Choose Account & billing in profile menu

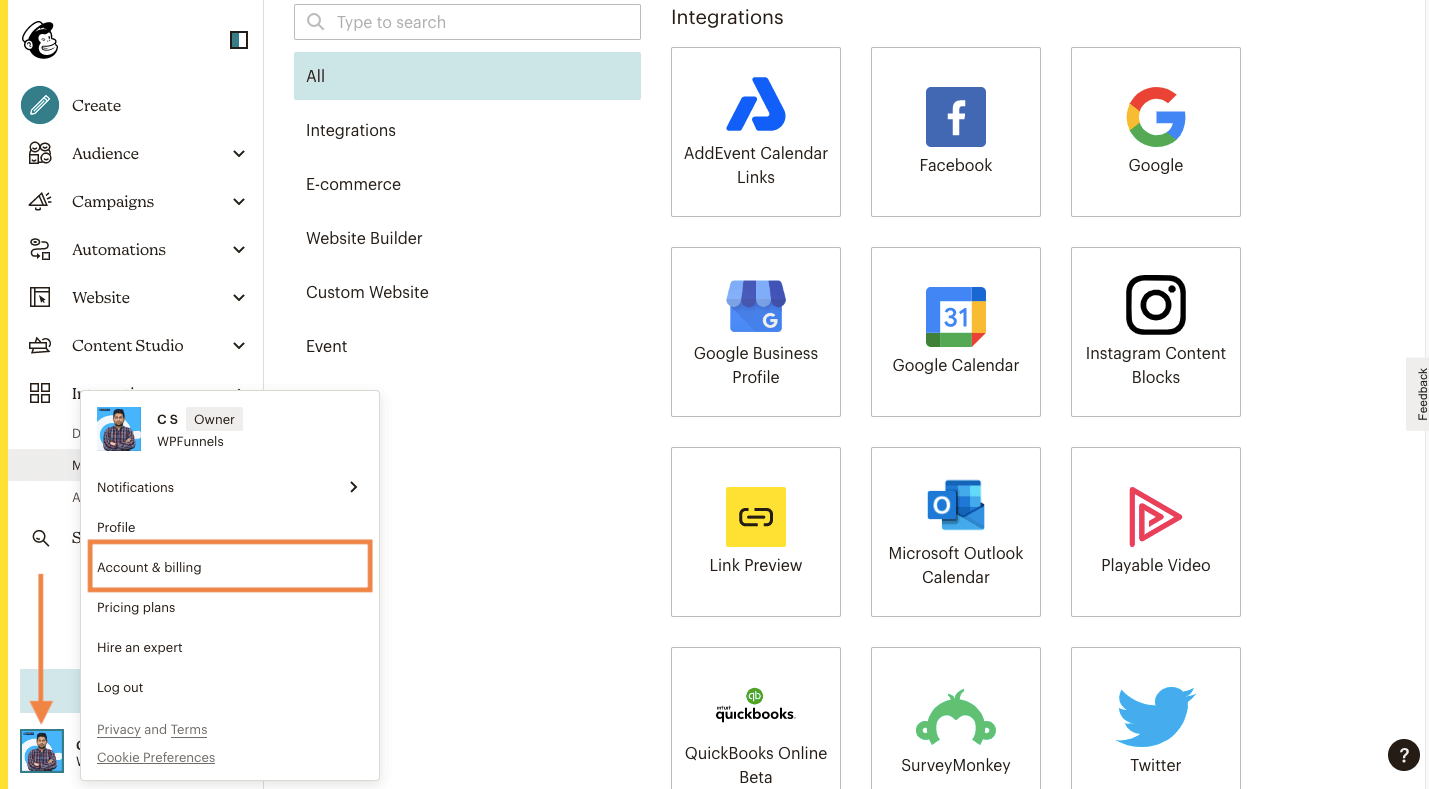pyautogui.click(x=230, y=567)
